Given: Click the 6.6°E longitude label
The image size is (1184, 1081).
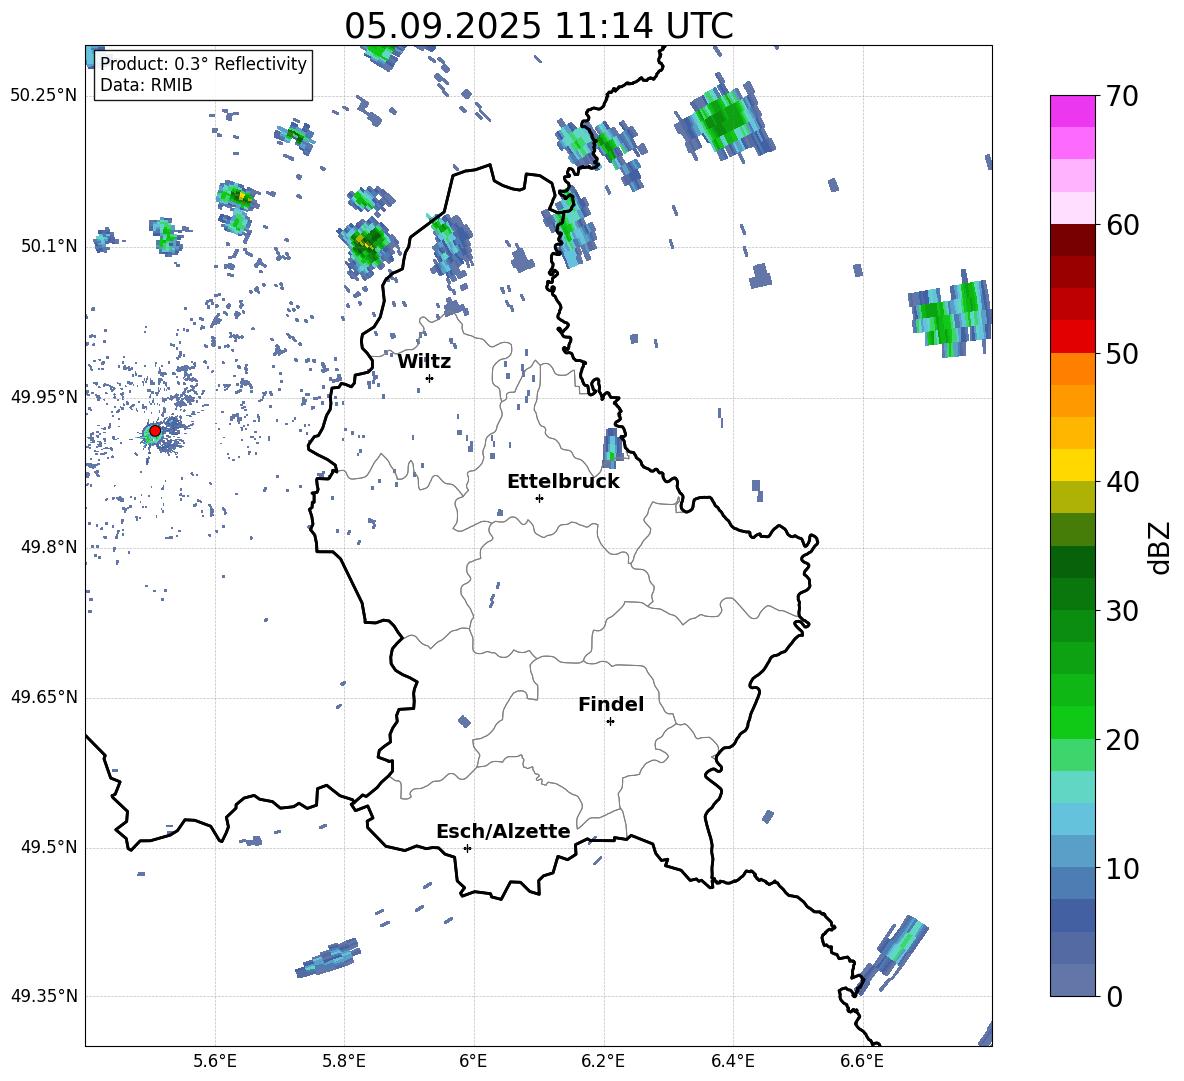Looking at the screenshot, I should [x=862, y=1061].
